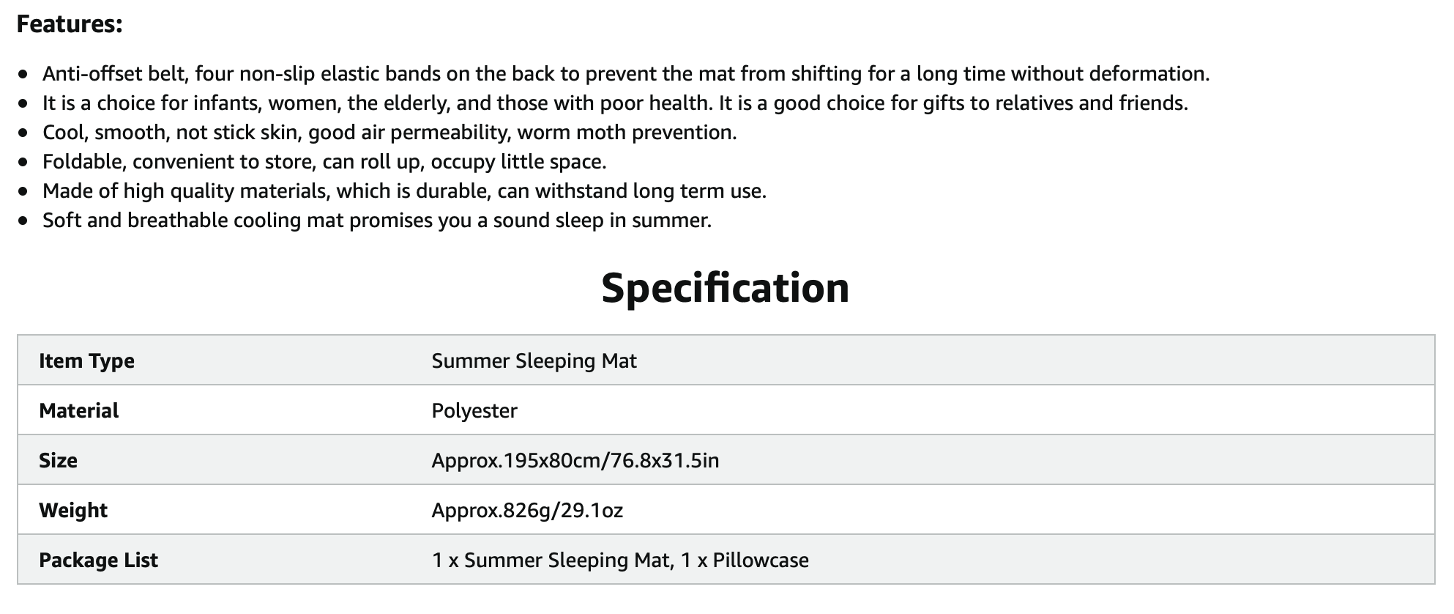Click the Soft and breathable cooling mat line

(x=377, y=220)
